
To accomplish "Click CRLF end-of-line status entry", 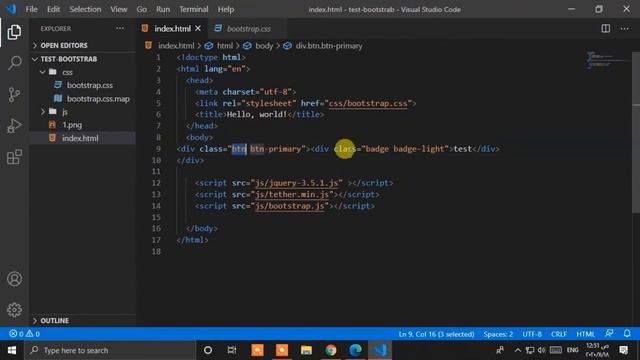I will pyautogui.click(x=559, y=334).
